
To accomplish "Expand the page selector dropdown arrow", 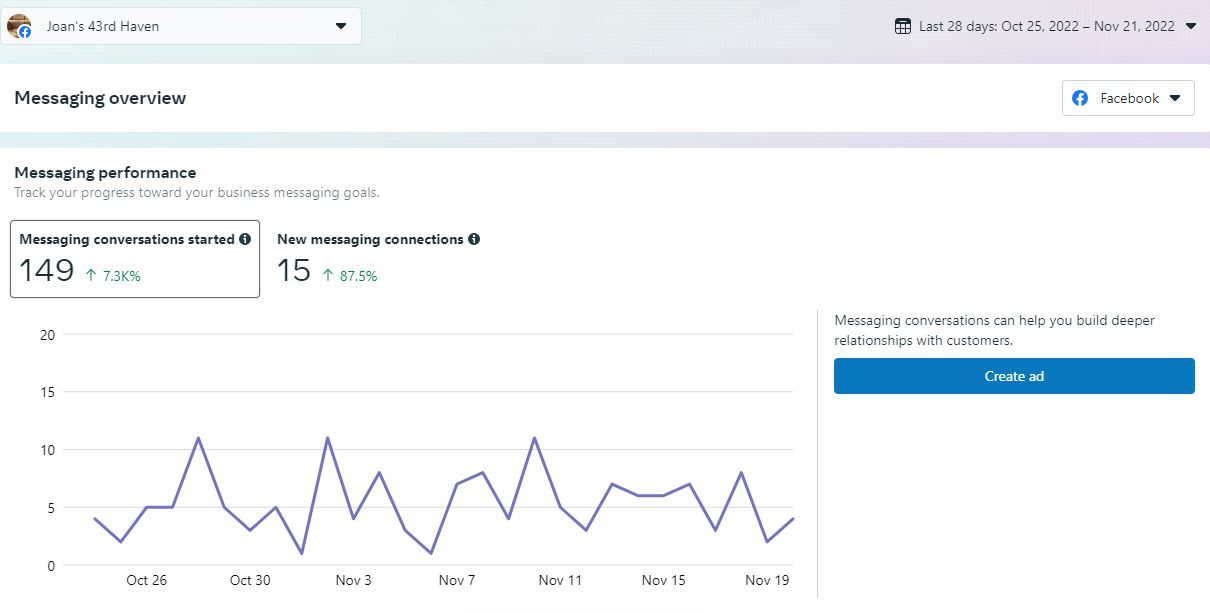I will pos(341,26).
